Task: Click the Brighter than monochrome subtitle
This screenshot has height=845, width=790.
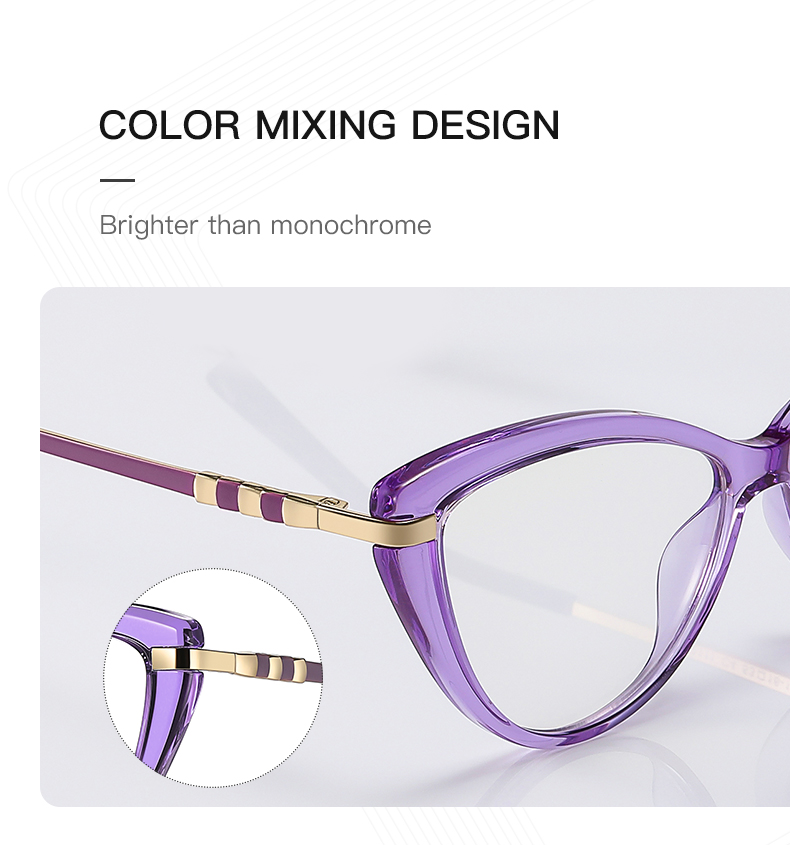Action: (265, 225)
